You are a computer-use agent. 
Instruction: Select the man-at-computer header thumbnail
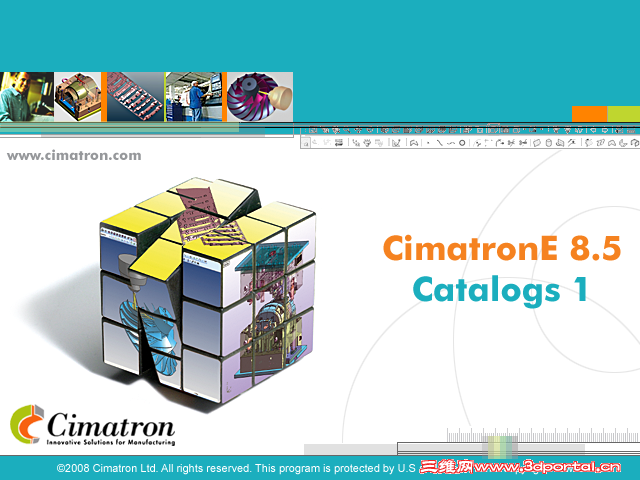pyautogui.click(x=27, y=97)
